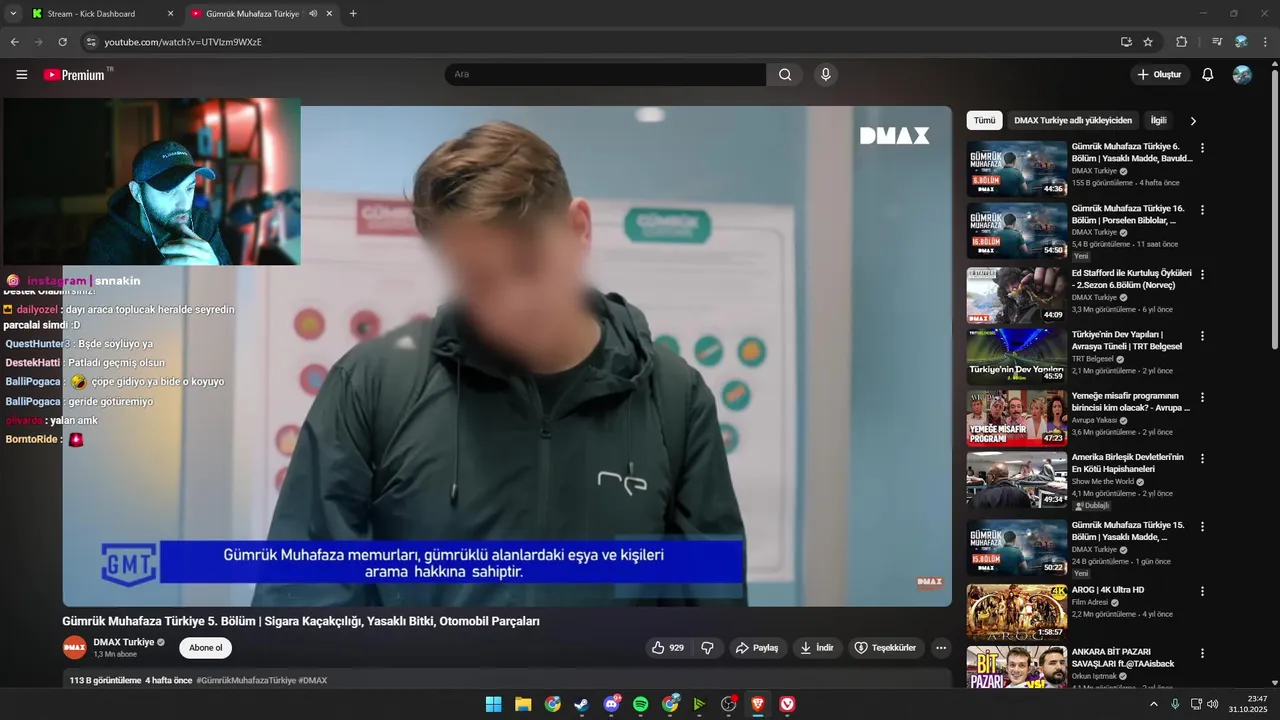1280x720 pixels.
Task: Start voice search with microphone icon
Action: click(825, 75)
